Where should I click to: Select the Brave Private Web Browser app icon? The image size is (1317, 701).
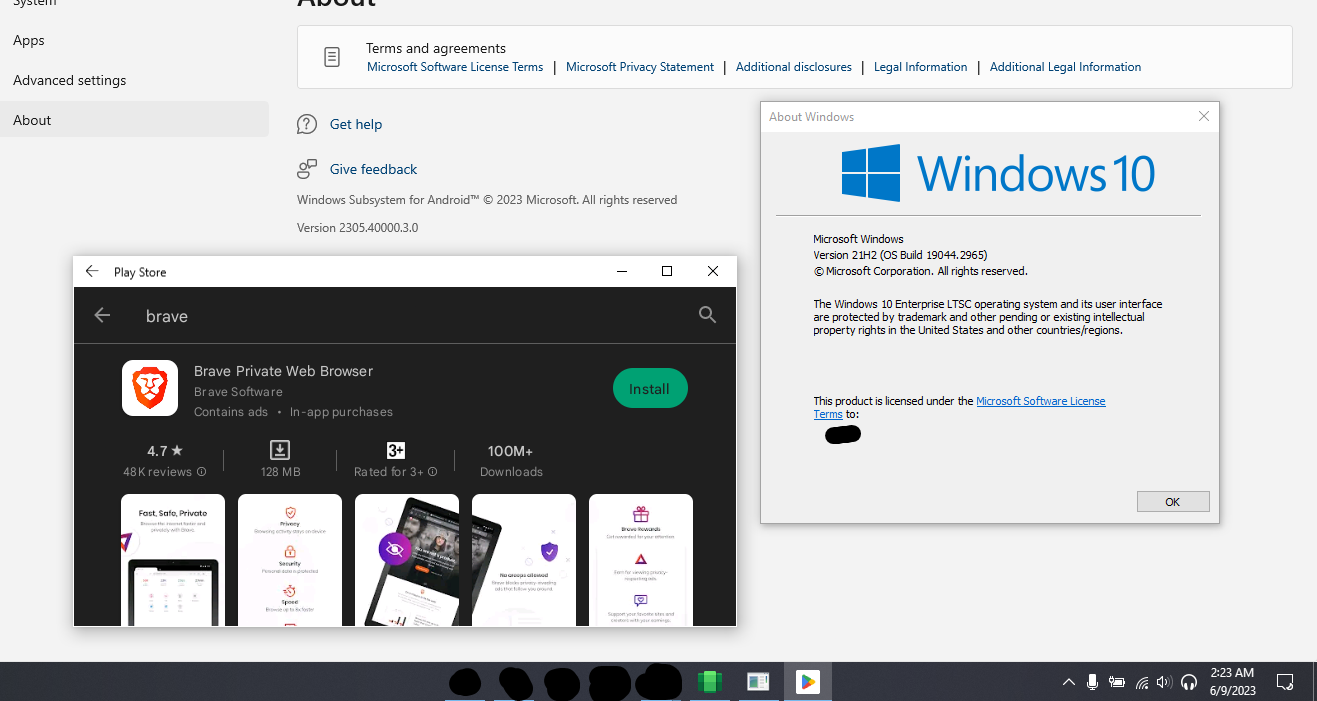(150, 388)
